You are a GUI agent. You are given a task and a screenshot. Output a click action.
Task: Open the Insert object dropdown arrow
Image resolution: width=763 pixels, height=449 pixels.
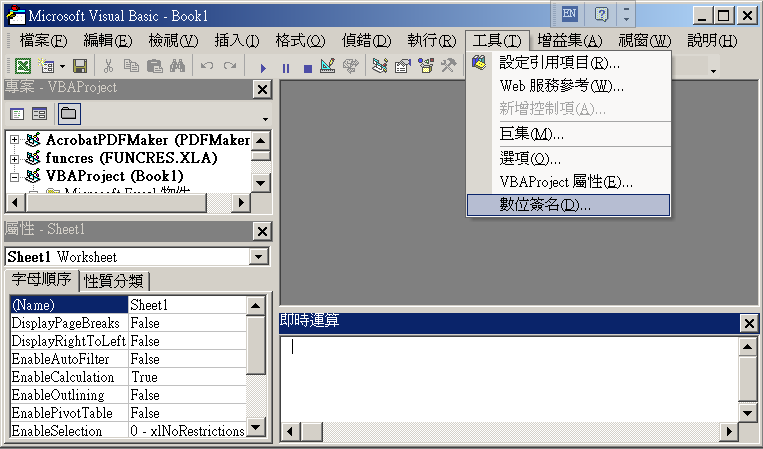(62, 66)
